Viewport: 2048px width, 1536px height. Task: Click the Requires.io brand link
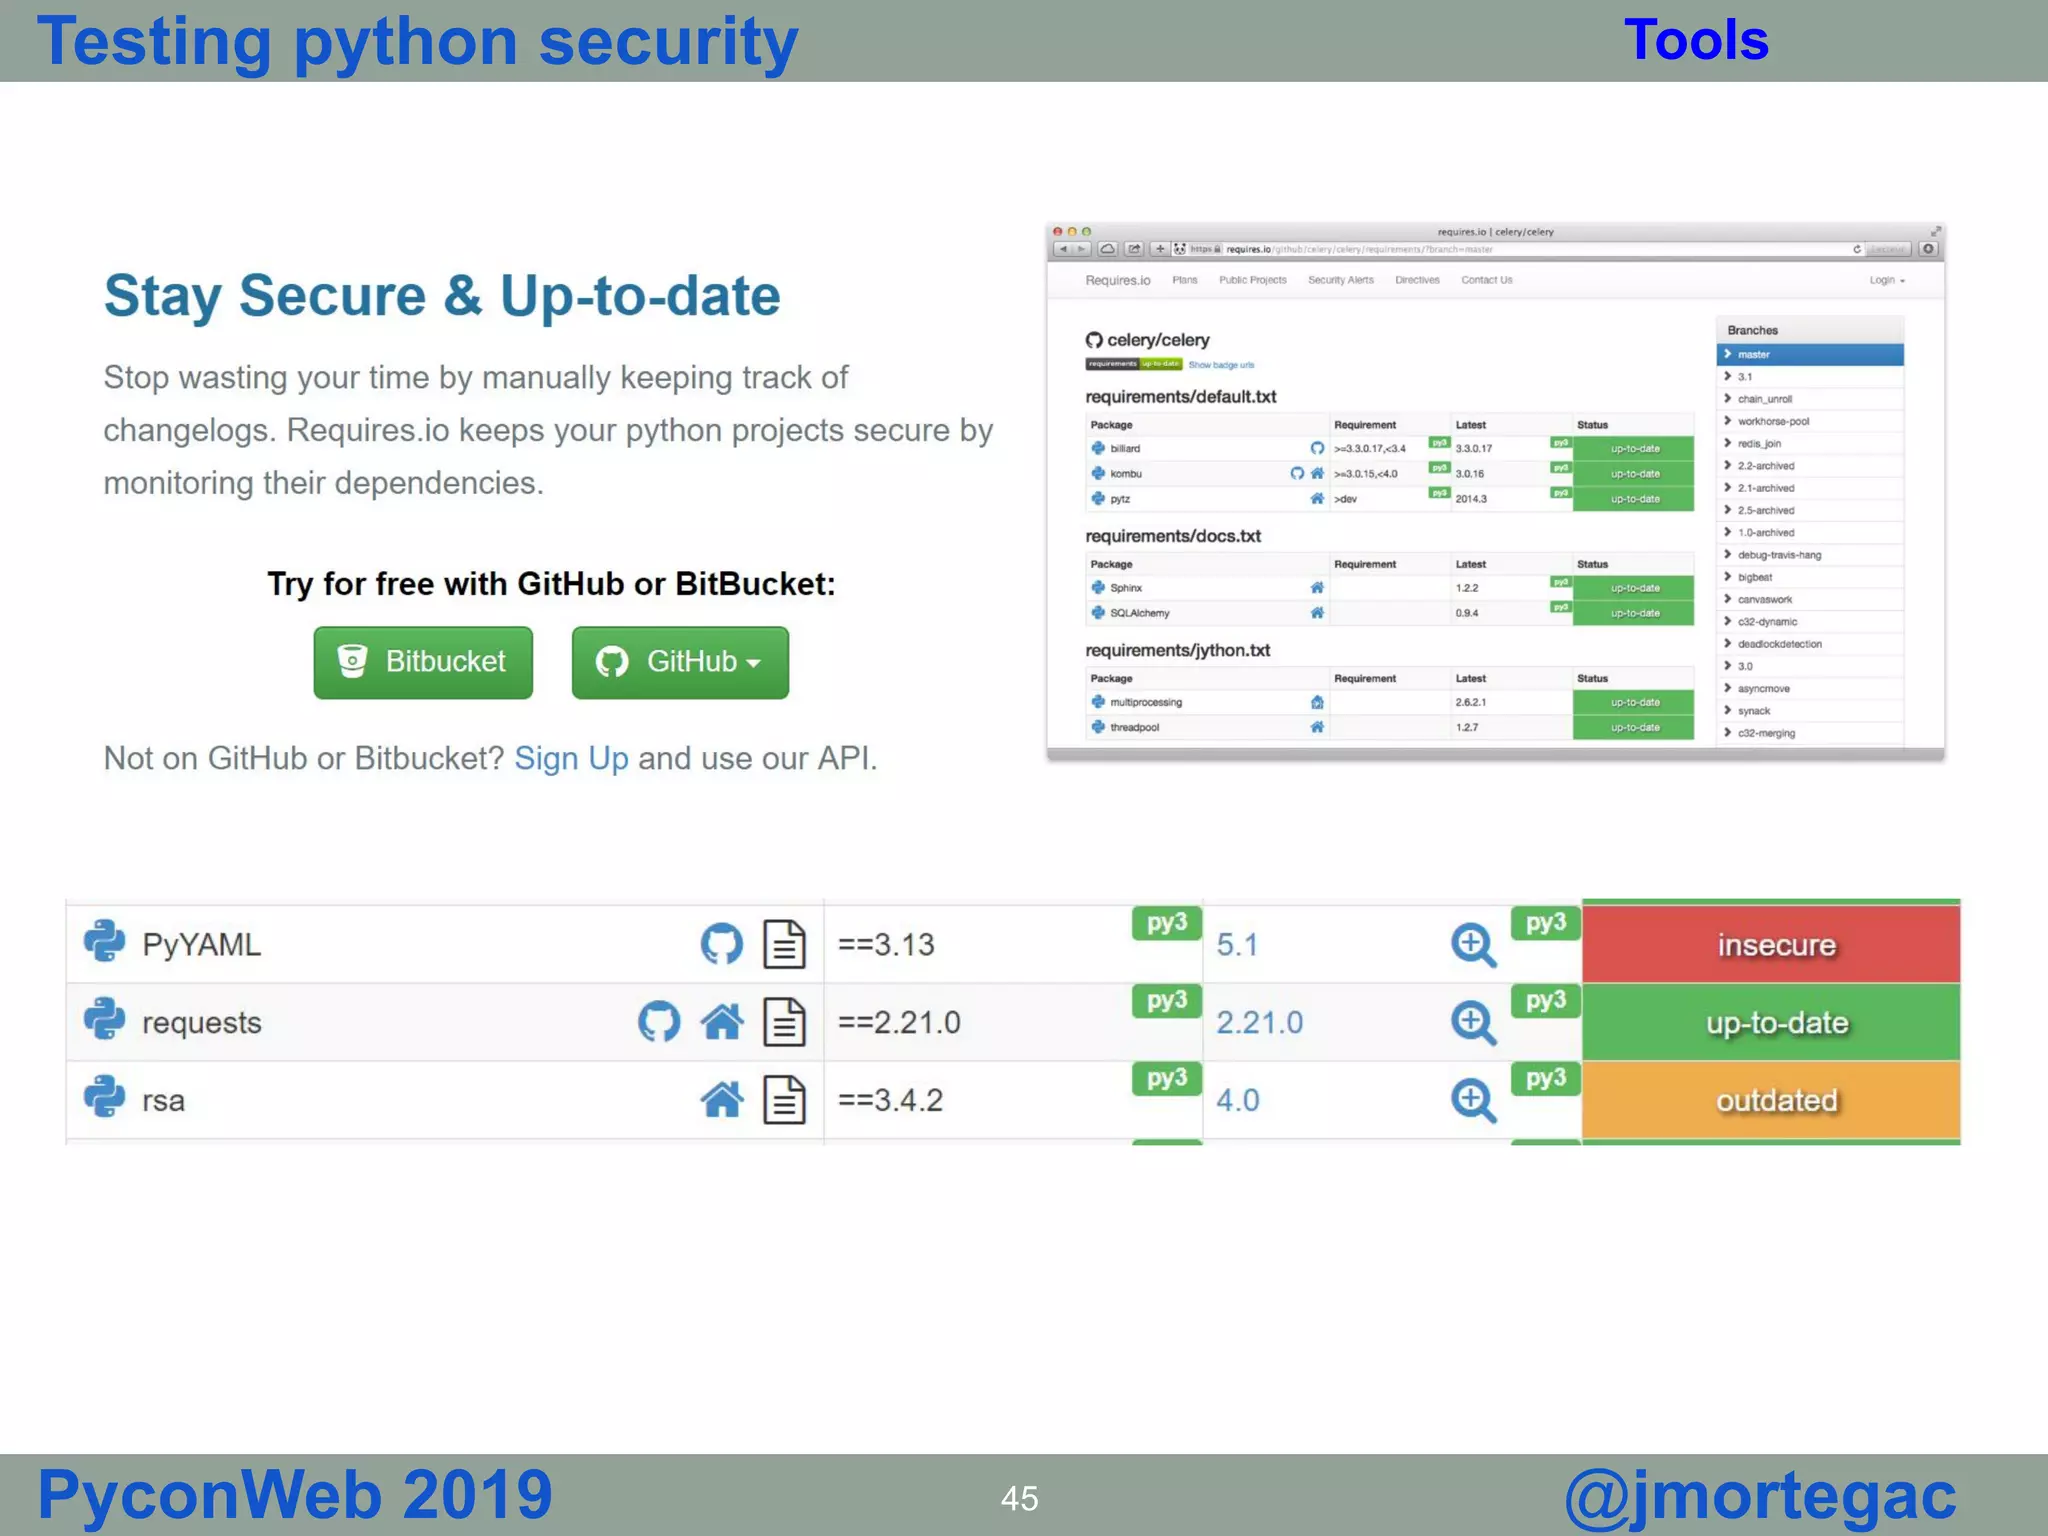[1118, 280]
